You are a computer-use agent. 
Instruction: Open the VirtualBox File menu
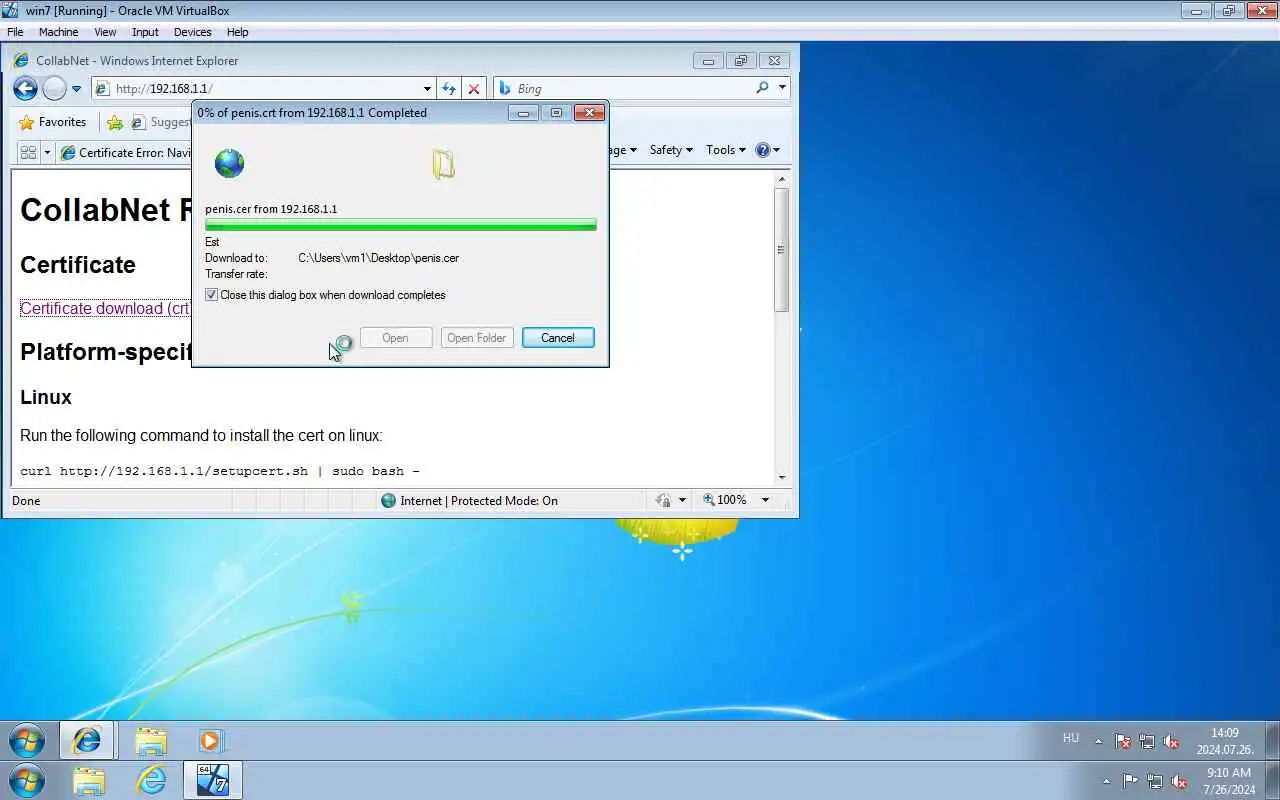[15, 32]
